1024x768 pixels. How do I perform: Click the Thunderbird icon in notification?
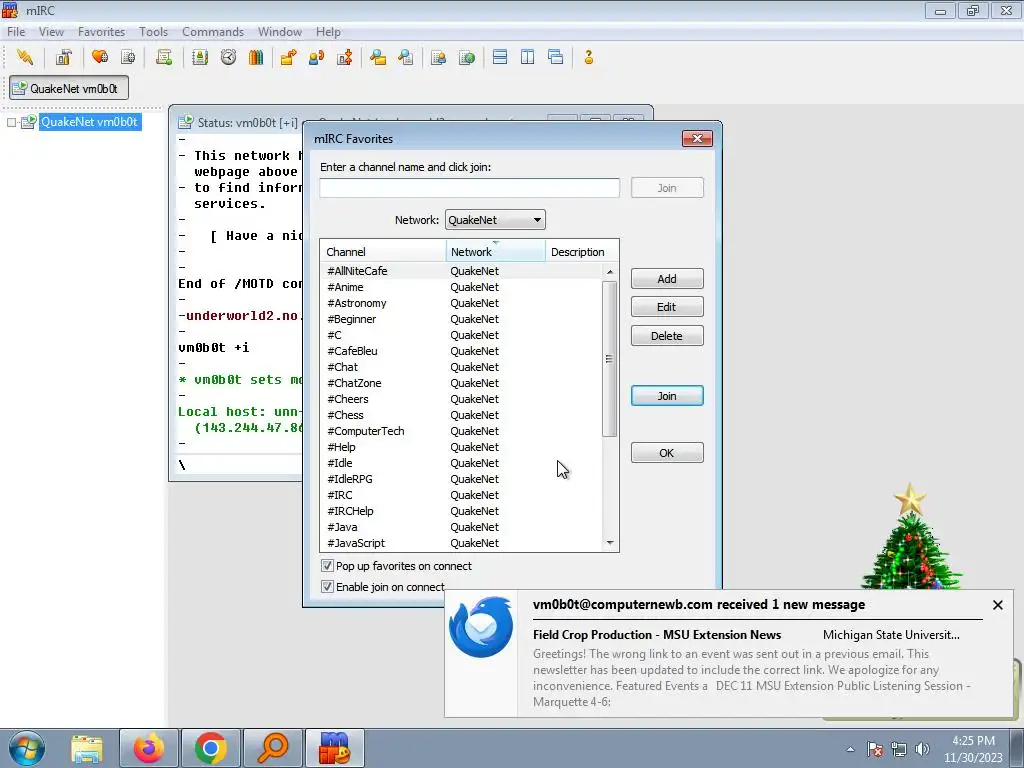pos(481,627)
